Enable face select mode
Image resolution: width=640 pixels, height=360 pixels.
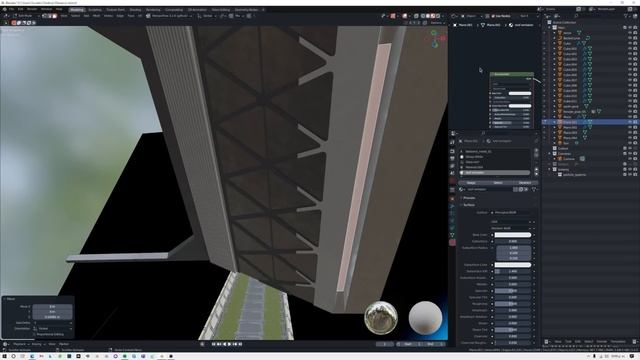(55, 16)
